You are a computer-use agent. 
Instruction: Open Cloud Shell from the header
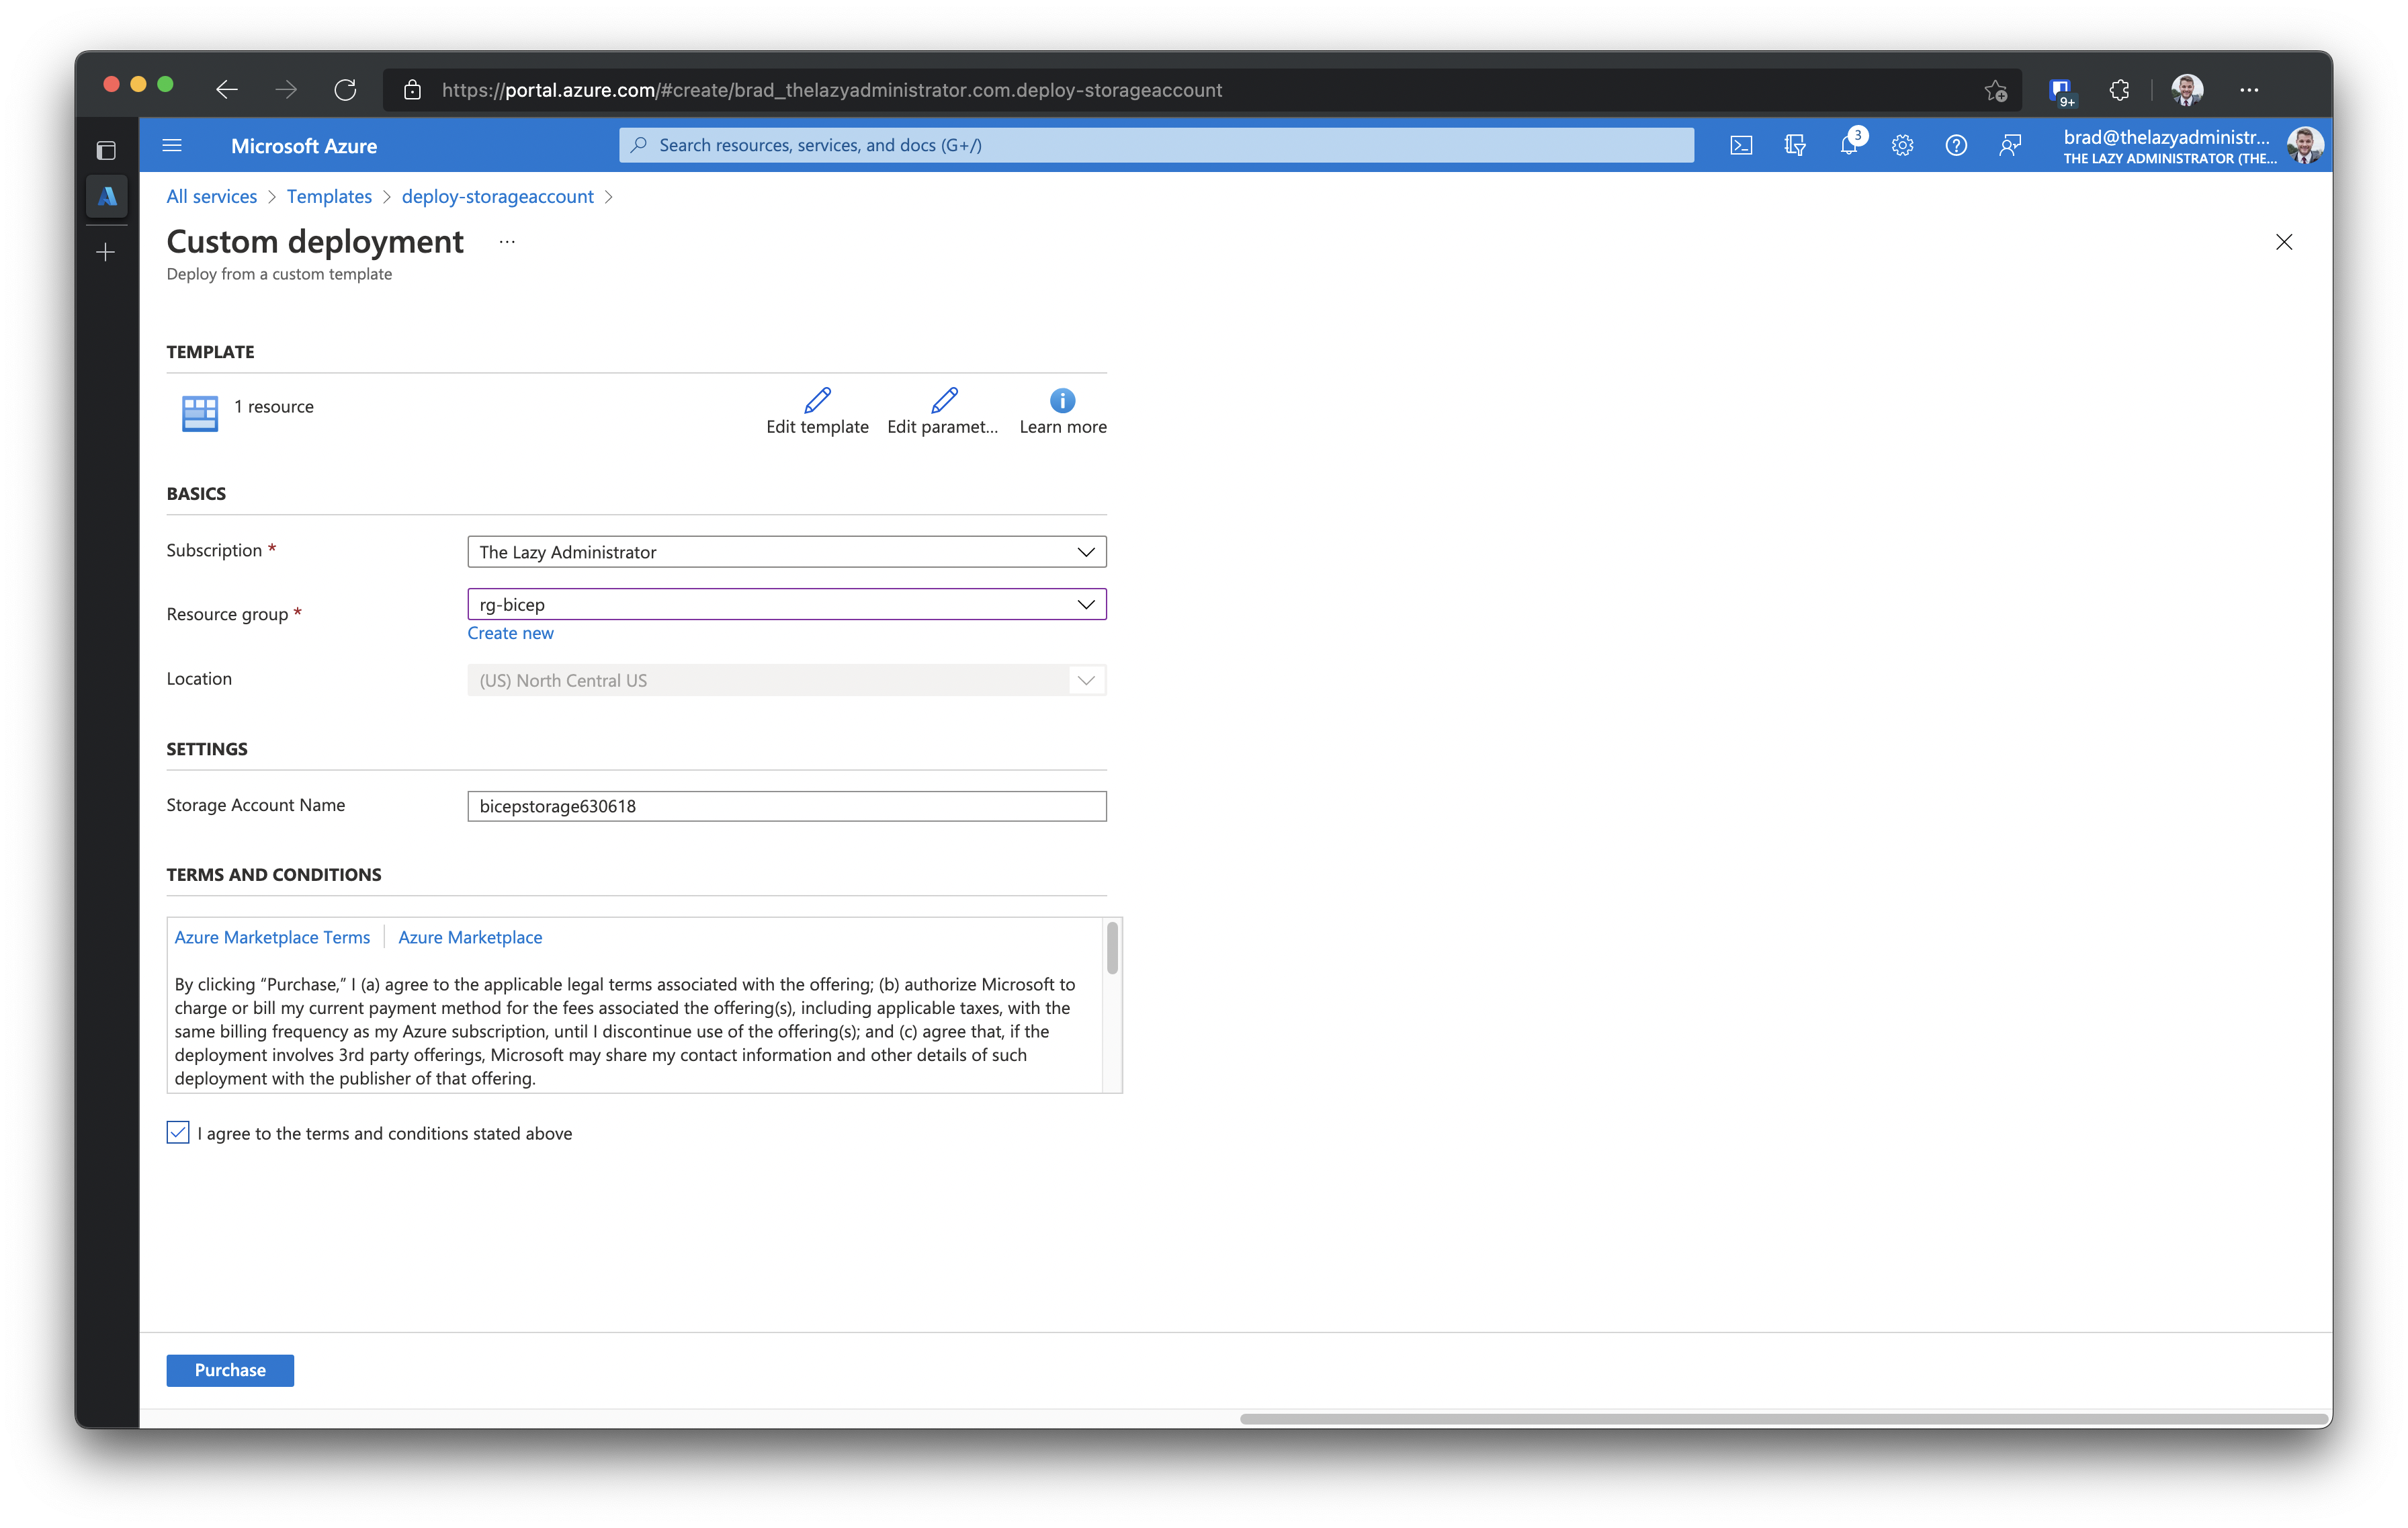point(1741,146)
